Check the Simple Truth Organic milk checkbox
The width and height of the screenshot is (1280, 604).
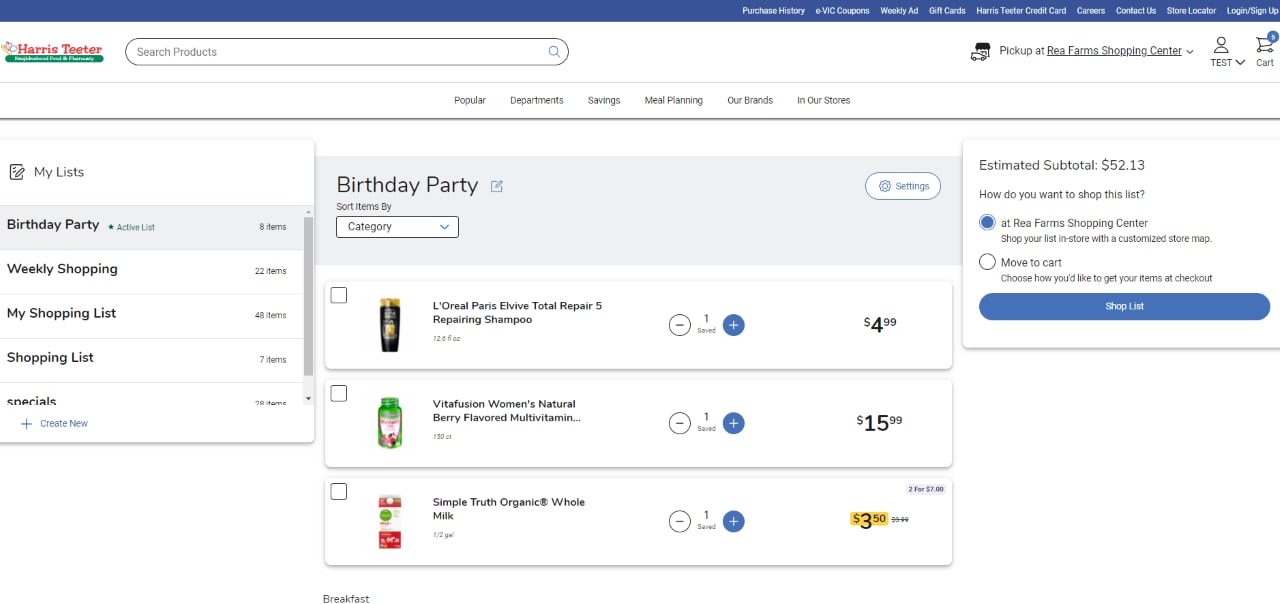click(339, 491)
